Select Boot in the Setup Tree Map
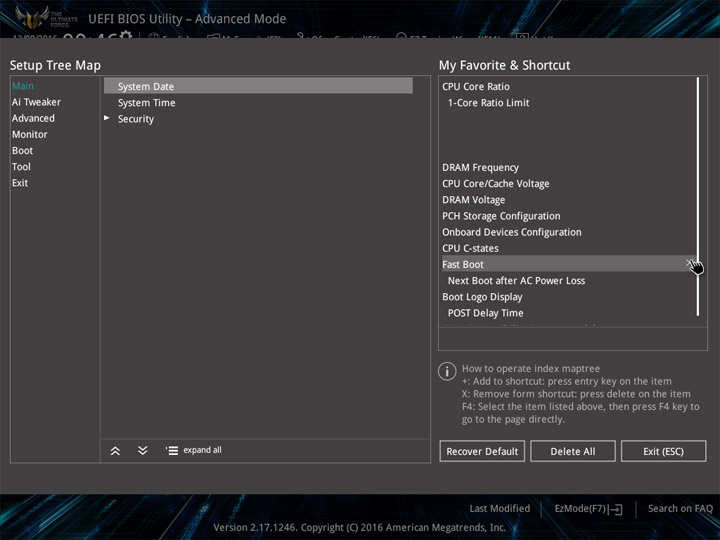This screenshot has height=540, width=720. pos(22,150)
